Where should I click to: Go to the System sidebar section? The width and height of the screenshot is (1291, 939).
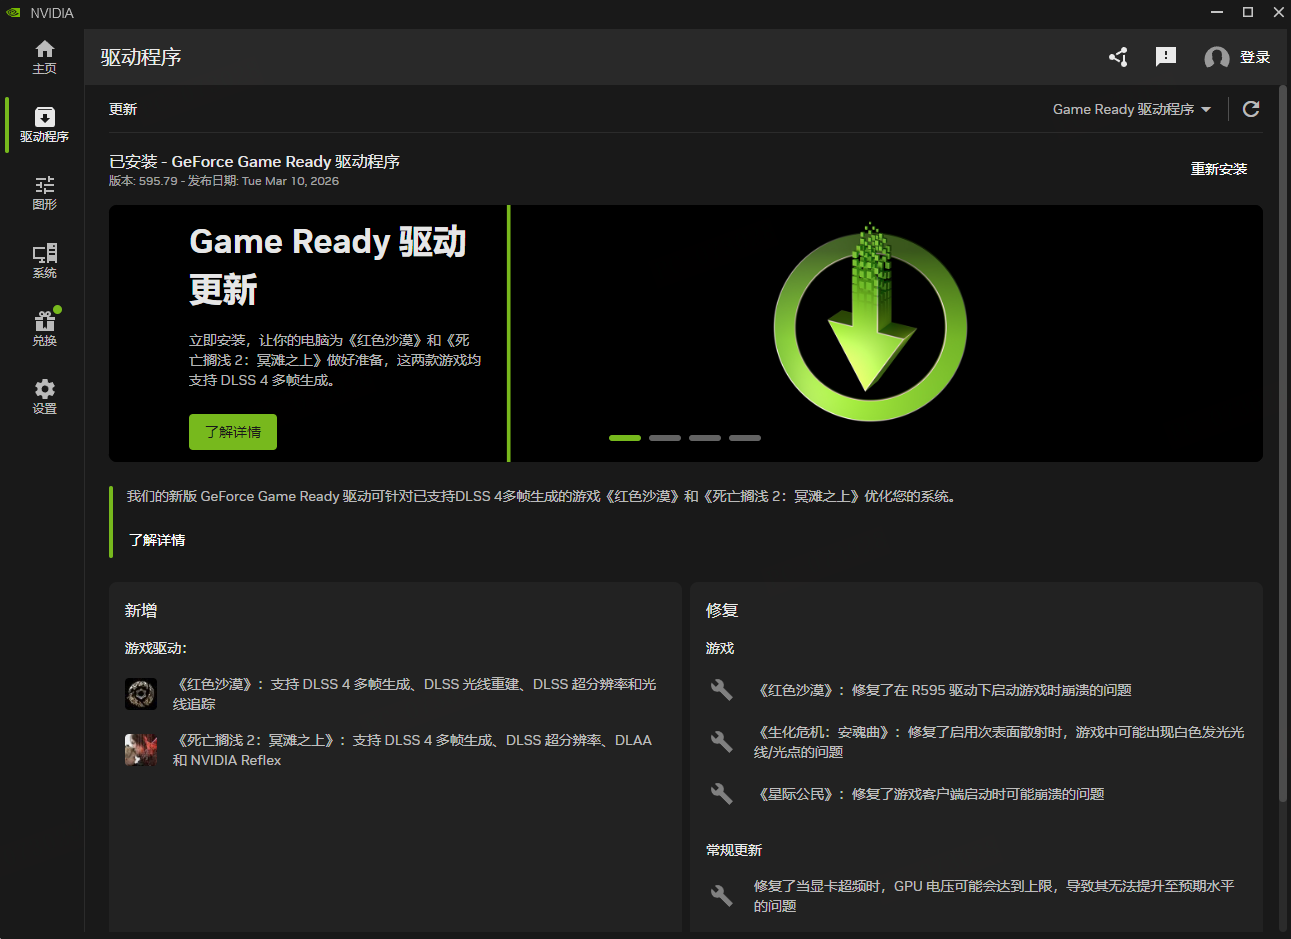44,261
